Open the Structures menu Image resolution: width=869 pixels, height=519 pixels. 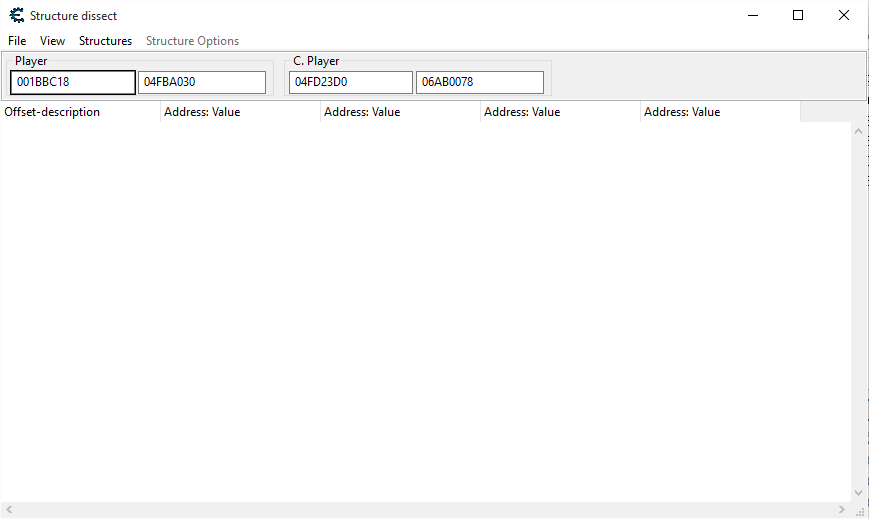pos(105,41)
